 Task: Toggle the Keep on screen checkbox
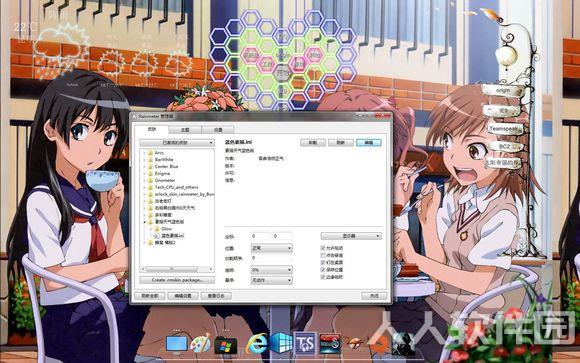pyautogui.click(x=323, y=262)
